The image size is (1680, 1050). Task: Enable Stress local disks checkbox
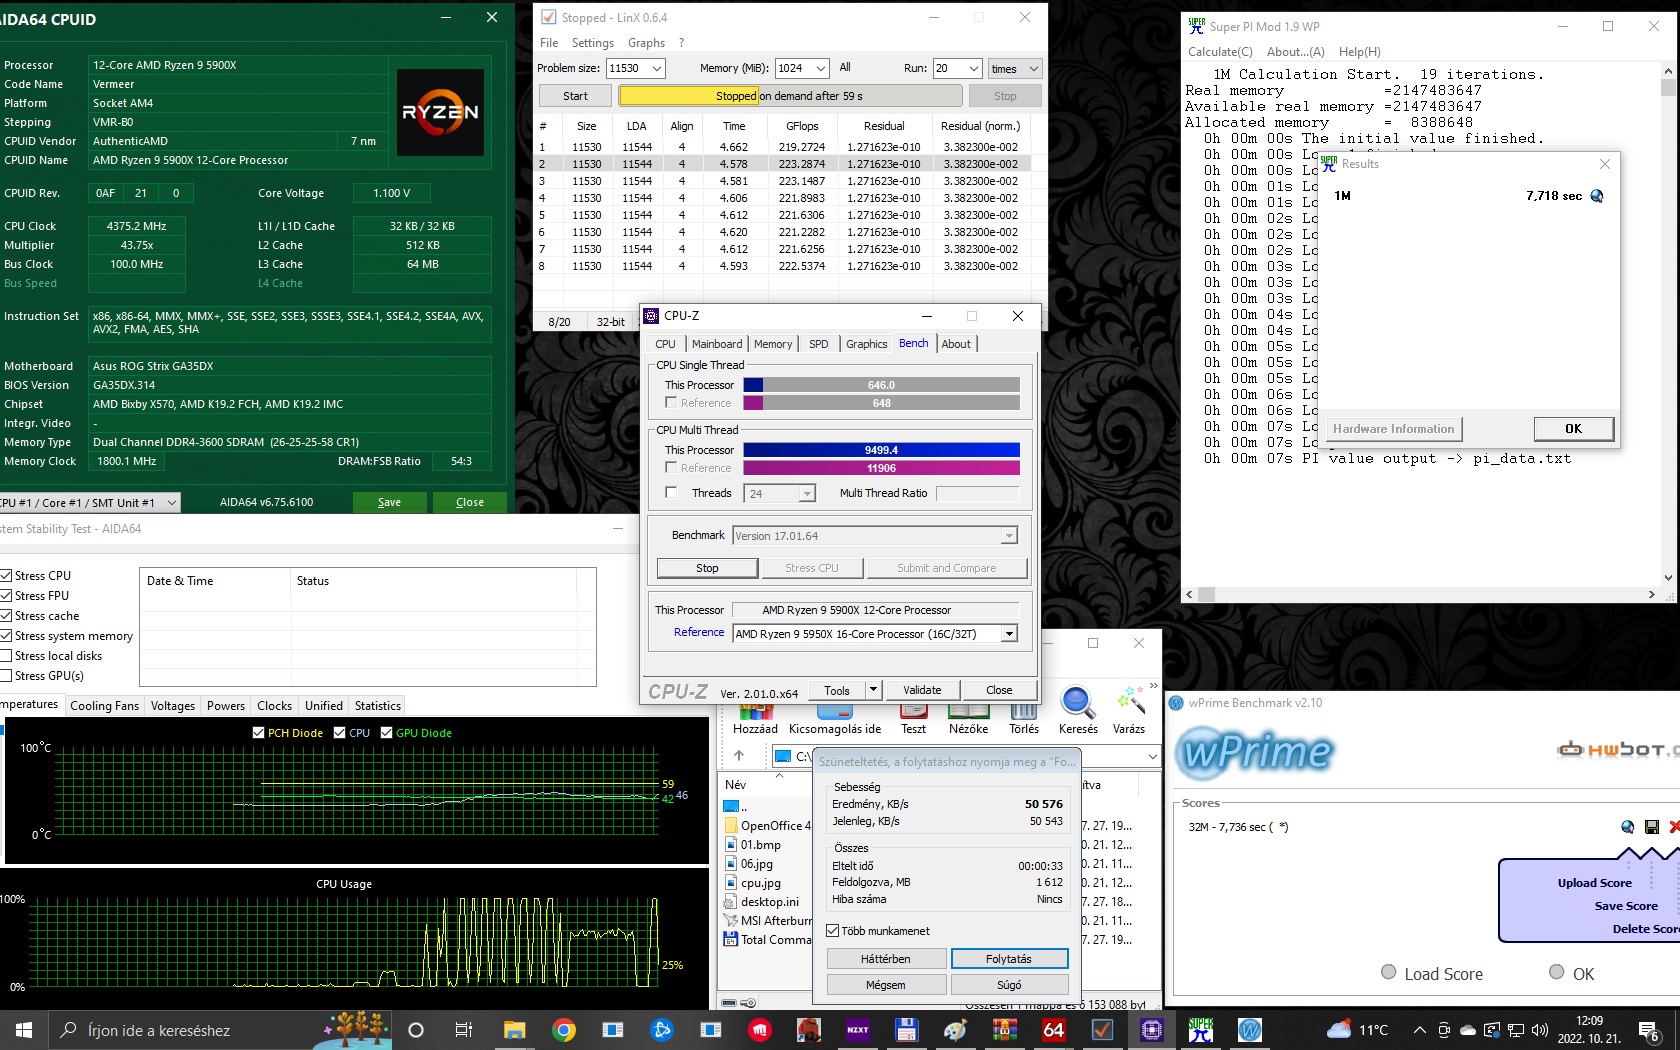click(6, 656)
